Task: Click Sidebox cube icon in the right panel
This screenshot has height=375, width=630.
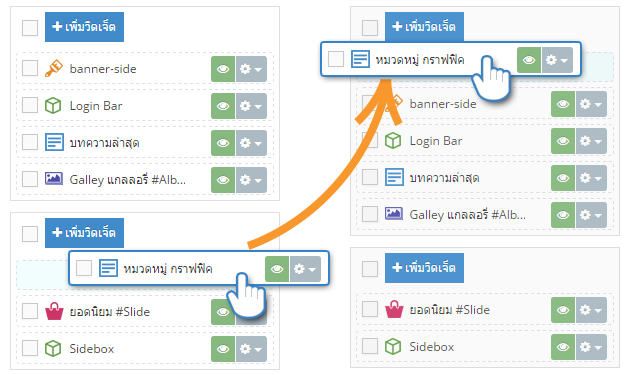Action: coord(393,346)
